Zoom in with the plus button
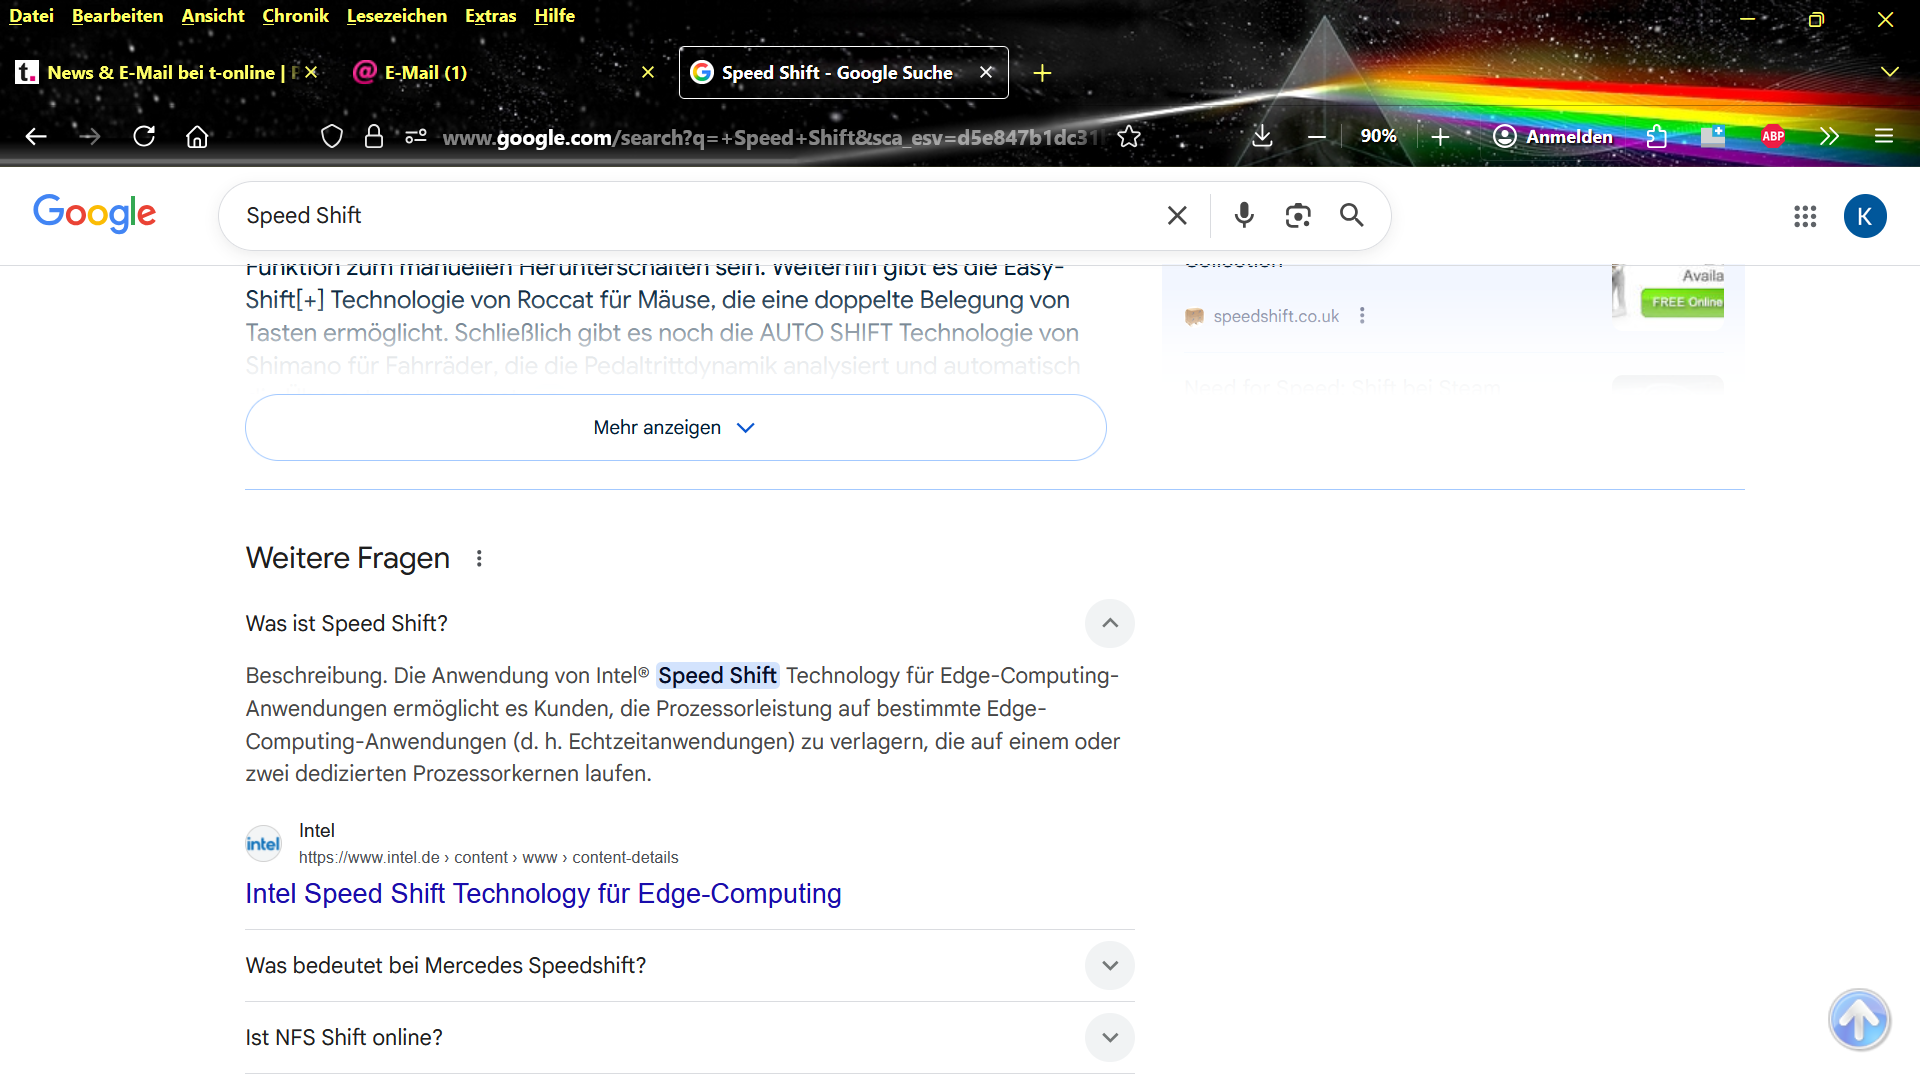 click(1440, 137)
